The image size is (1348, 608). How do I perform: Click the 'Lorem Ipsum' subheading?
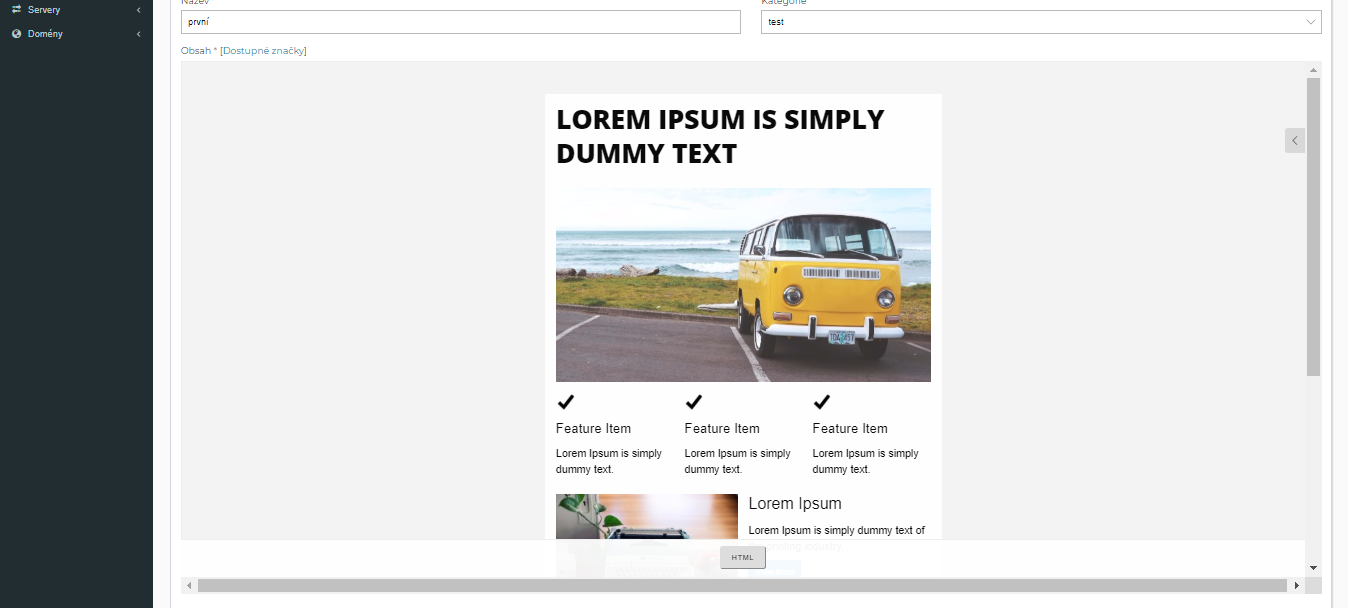pos(795,504)
